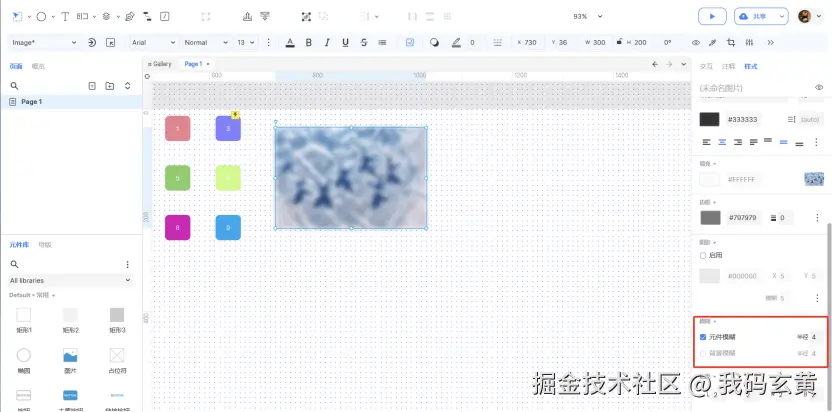Click the dynamic panel layers insert tool
832x412 pixels.
click(x=106, y=16)
